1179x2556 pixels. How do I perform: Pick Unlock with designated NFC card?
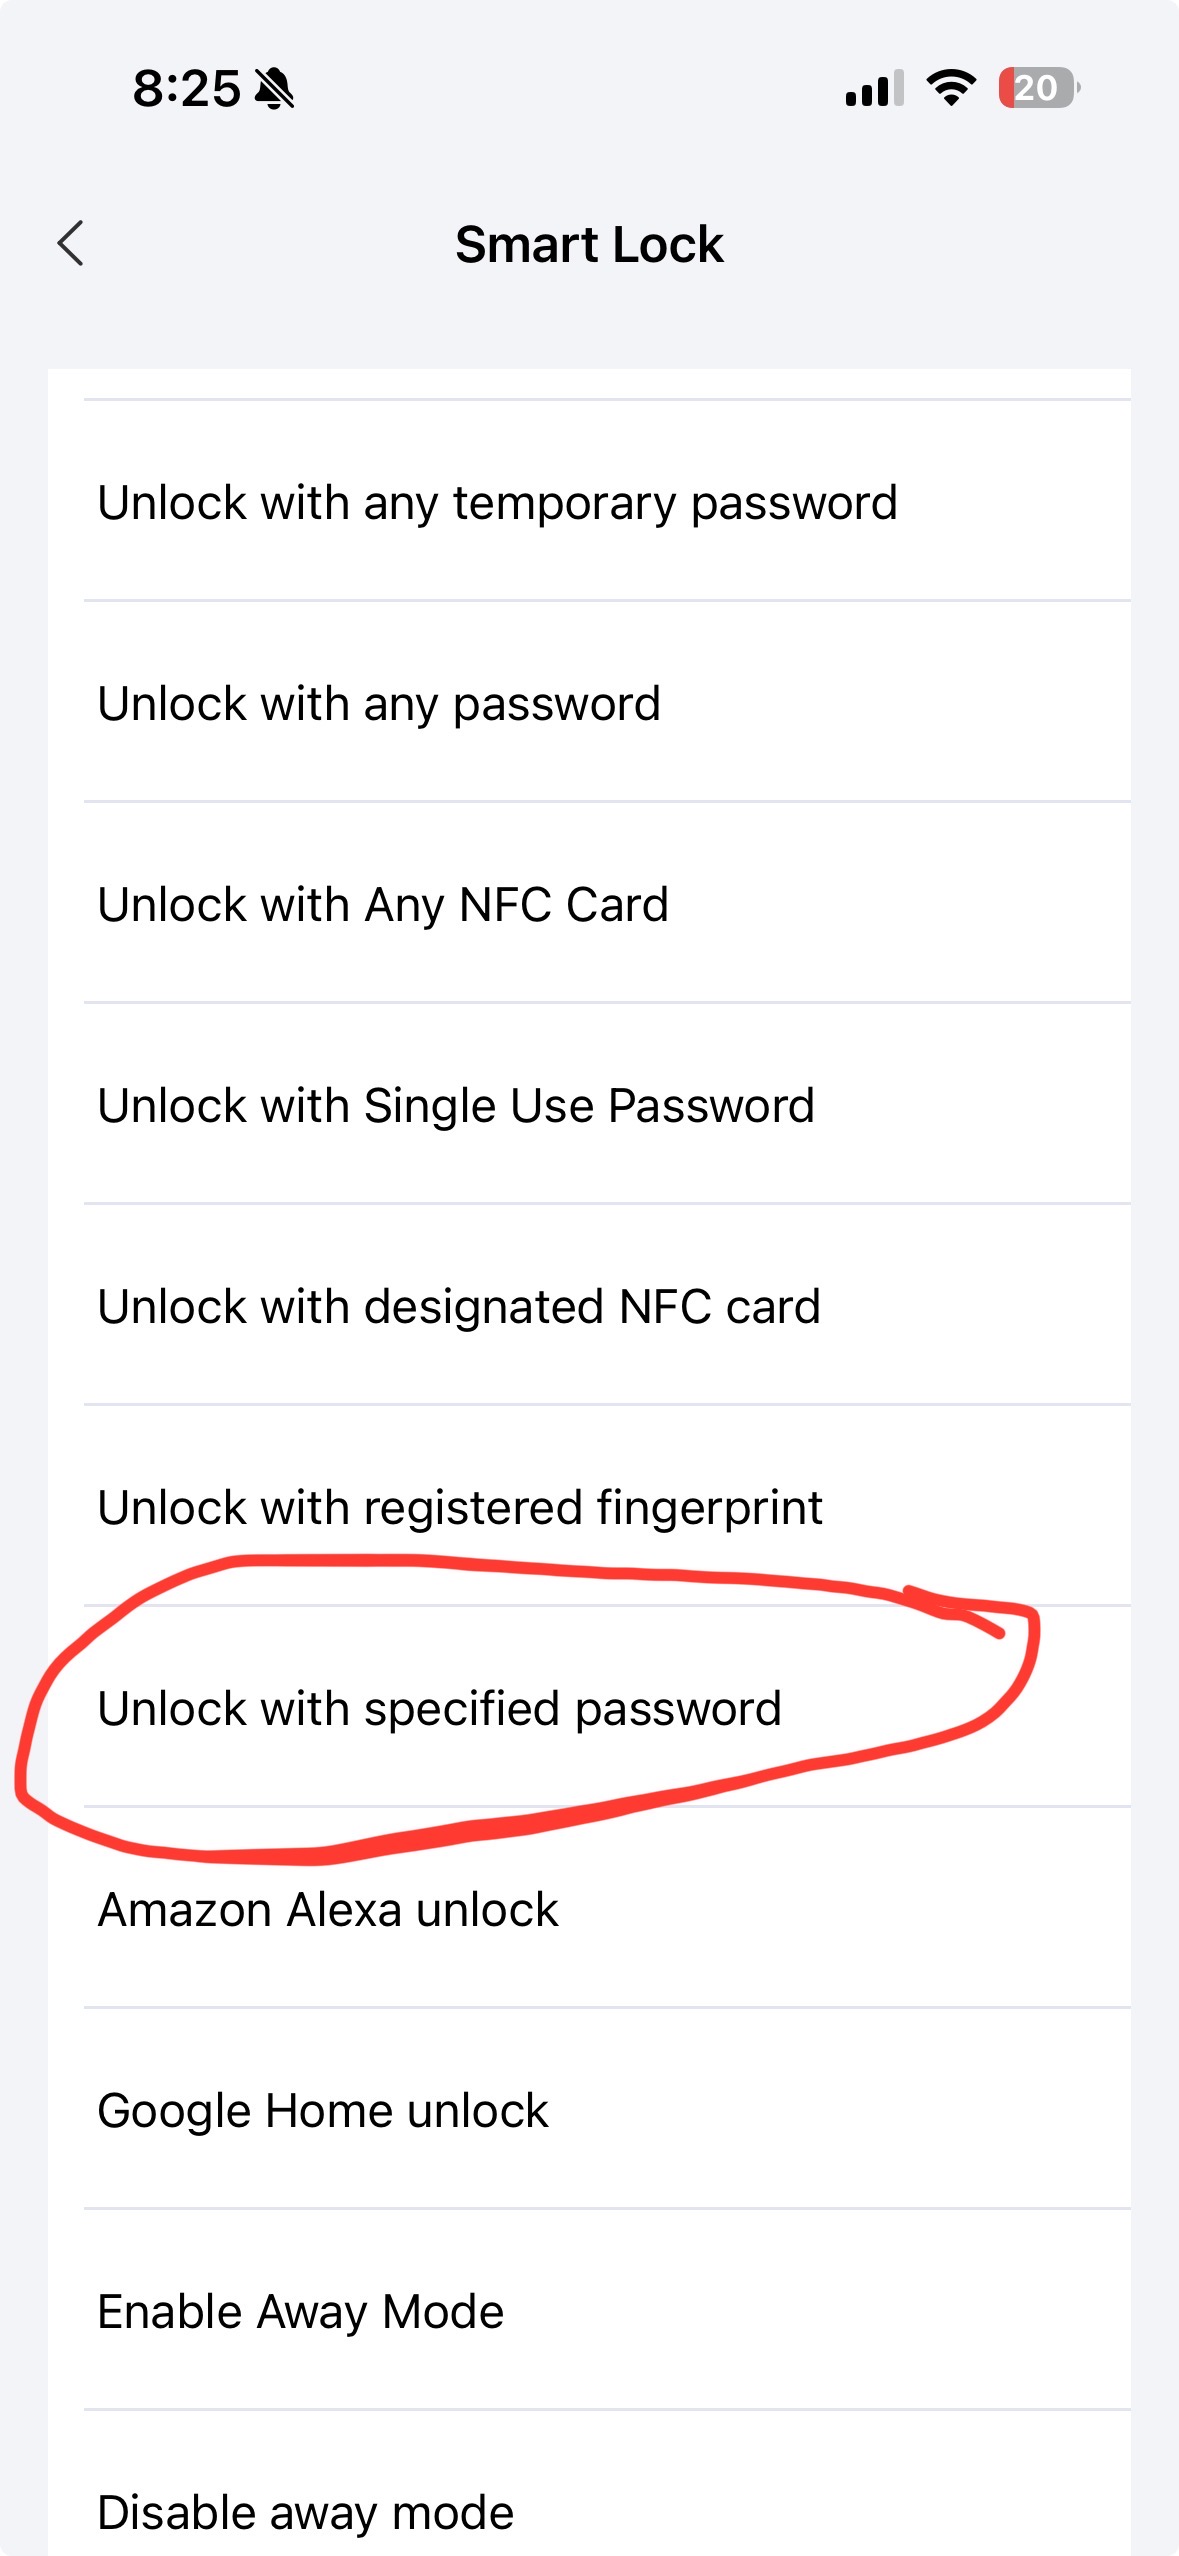(x=459, y=1306)
